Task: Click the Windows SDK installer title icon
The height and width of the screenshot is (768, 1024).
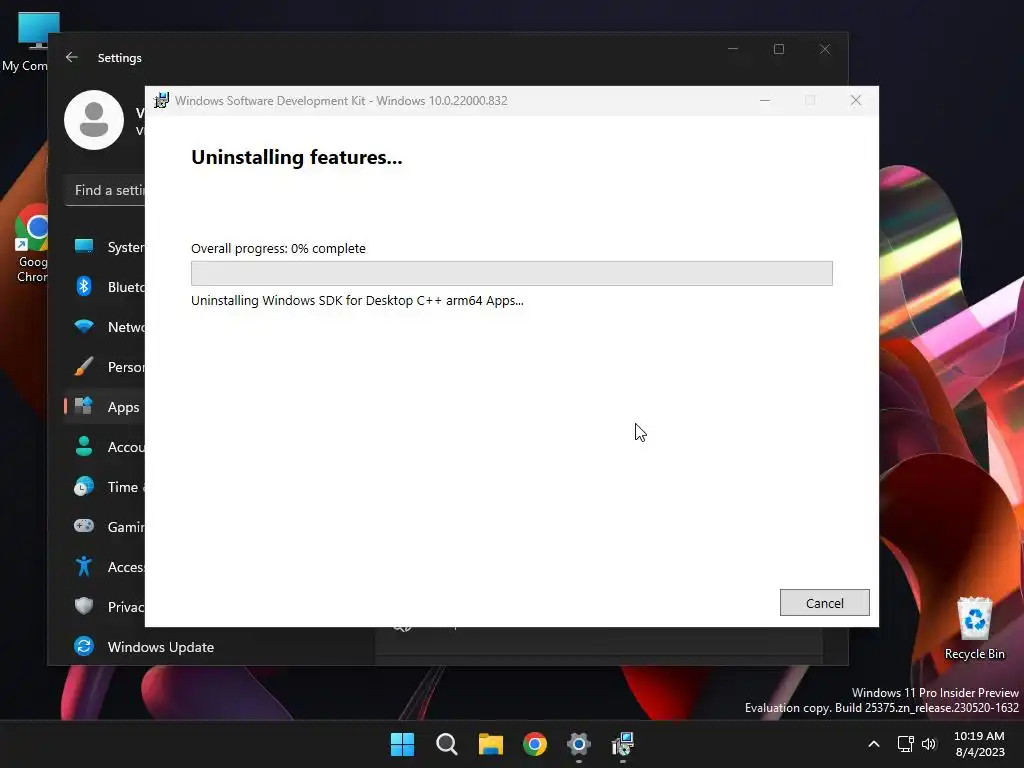Action: pos(161,101)
